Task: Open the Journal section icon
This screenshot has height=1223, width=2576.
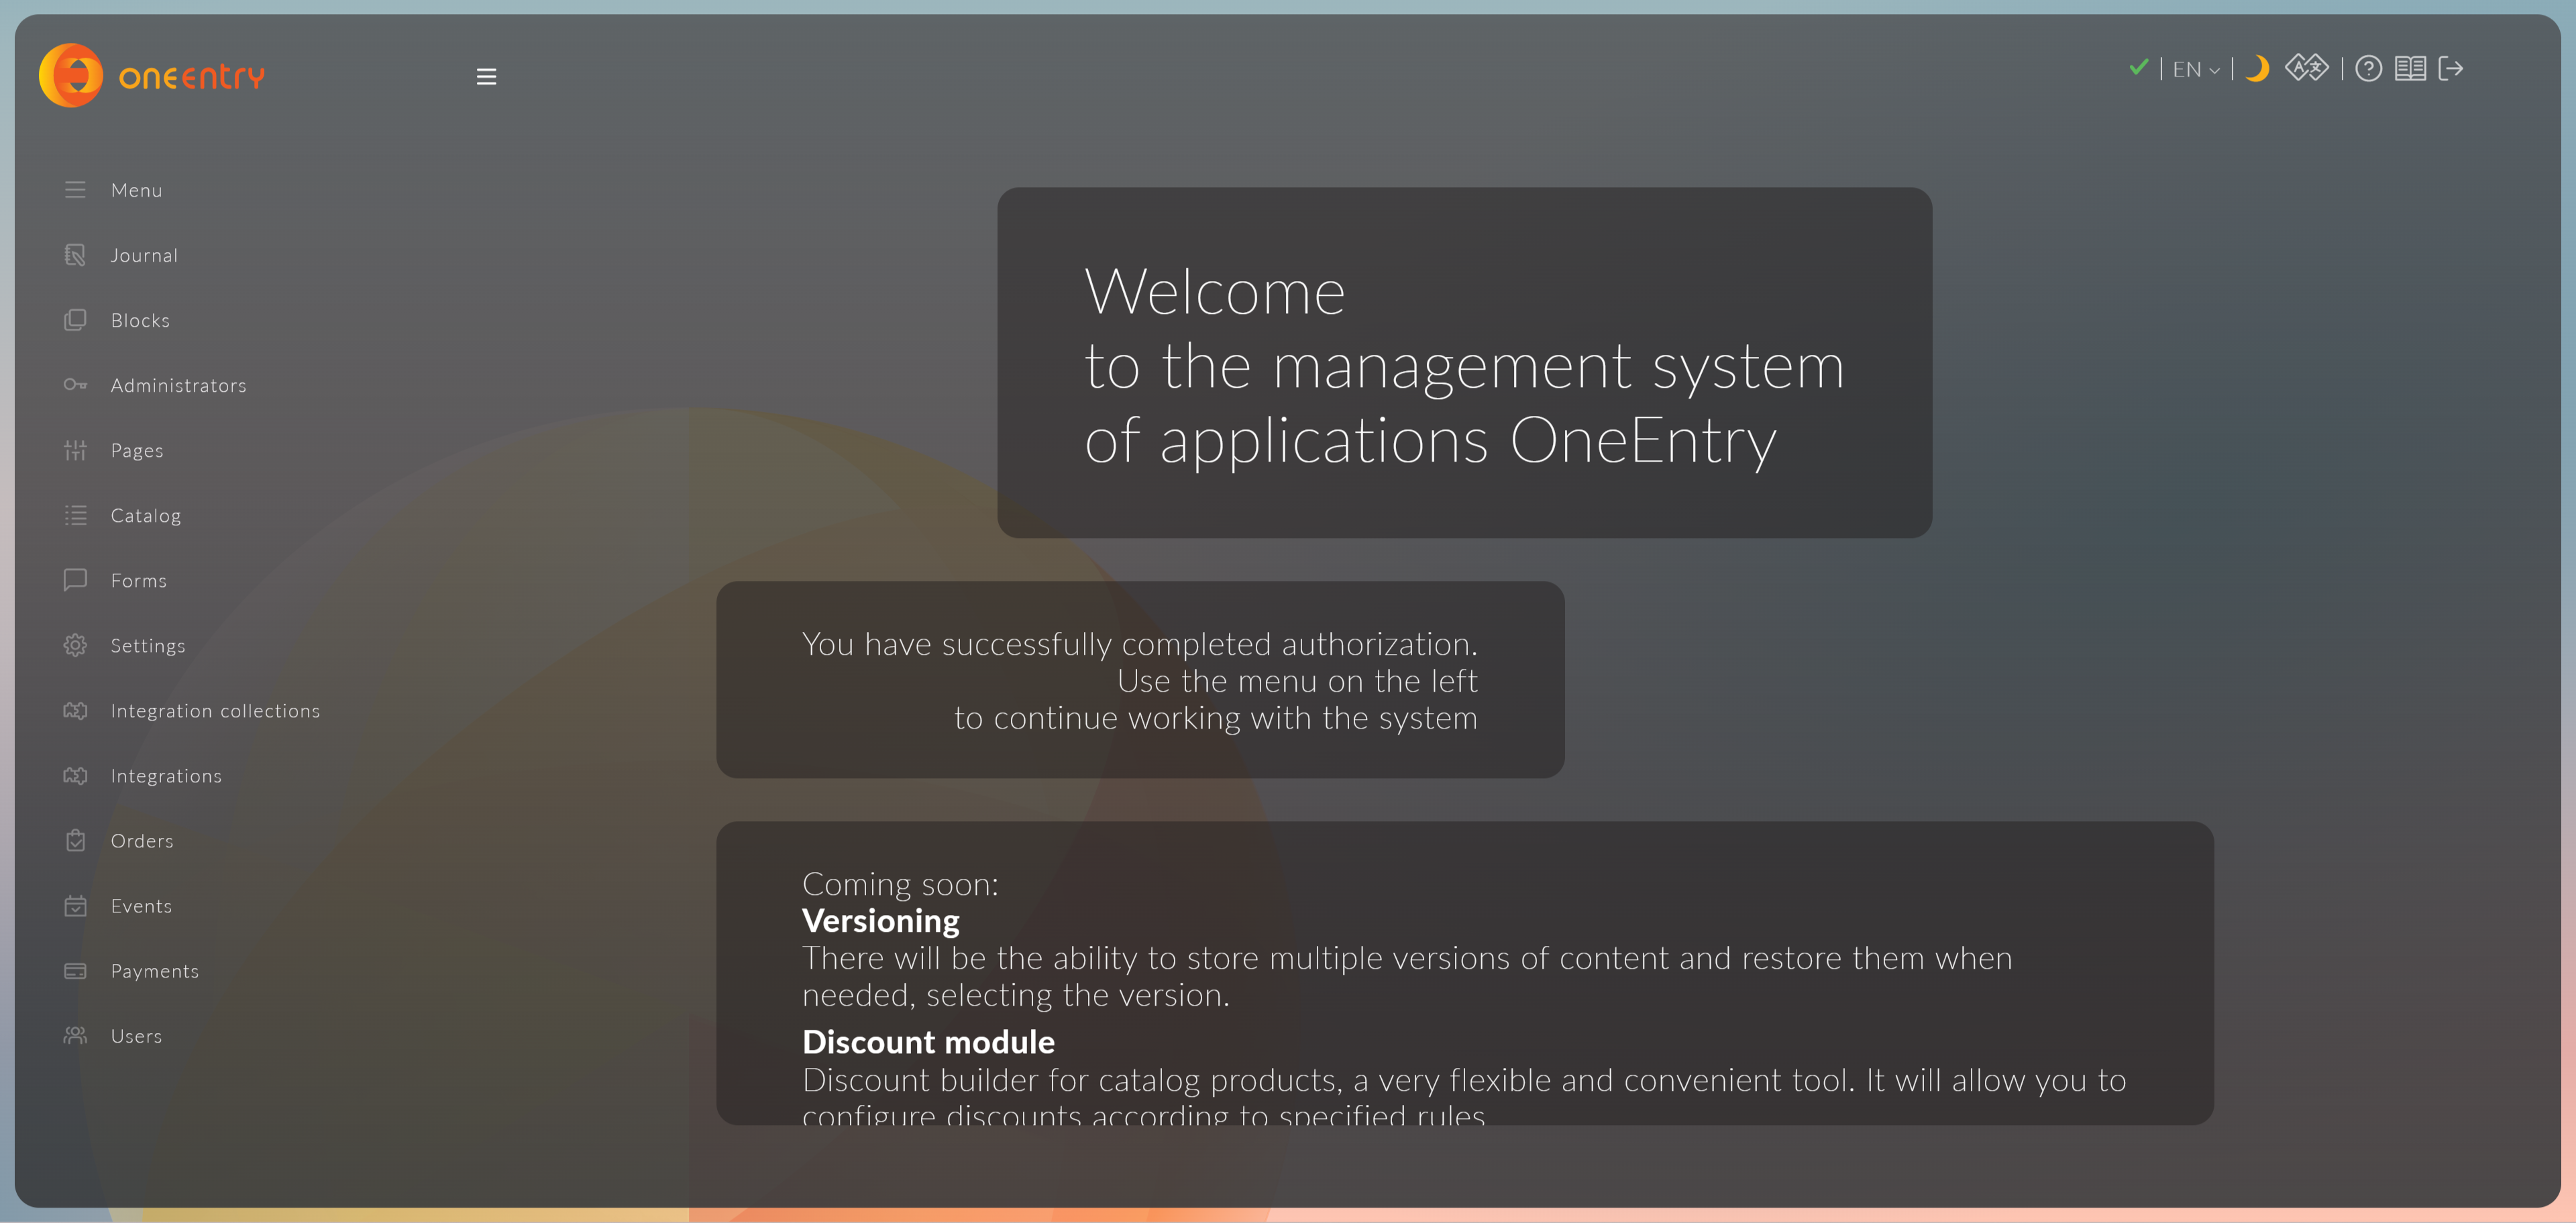Action: 76,255
